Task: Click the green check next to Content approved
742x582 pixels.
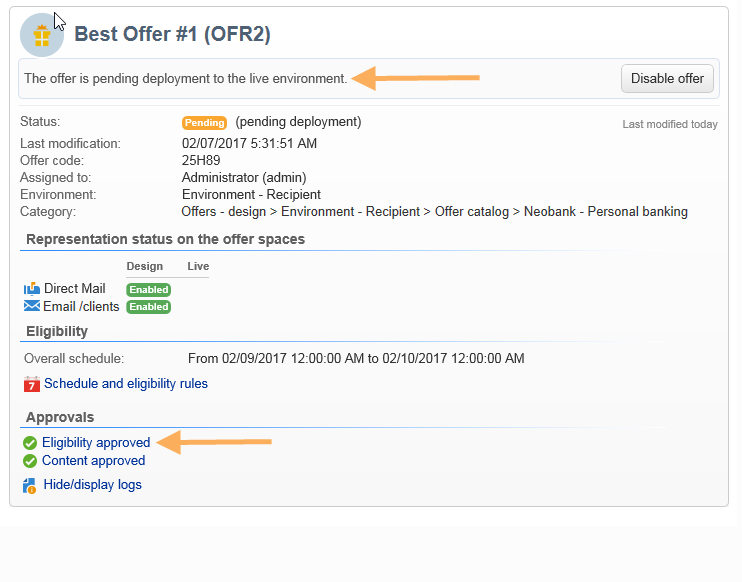Action: point(30,461)
